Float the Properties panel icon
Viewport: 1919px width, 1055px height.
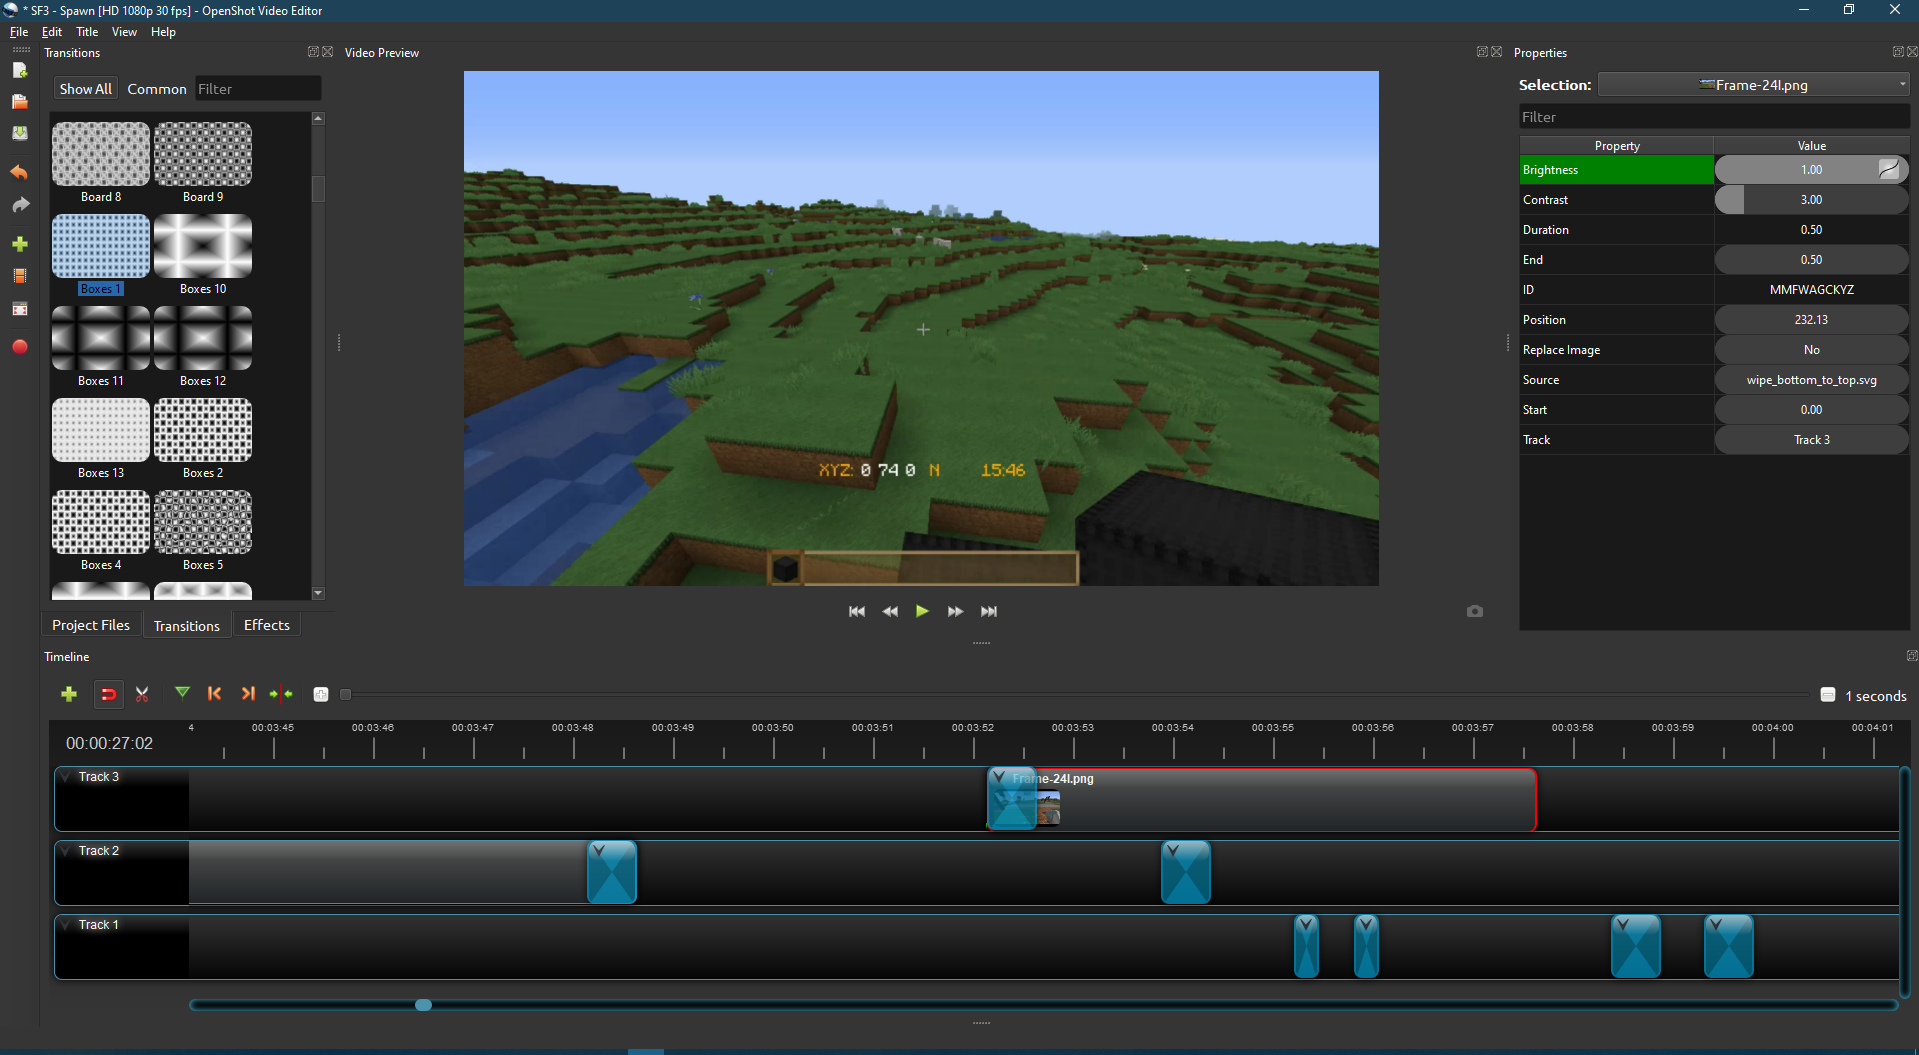1898,52
